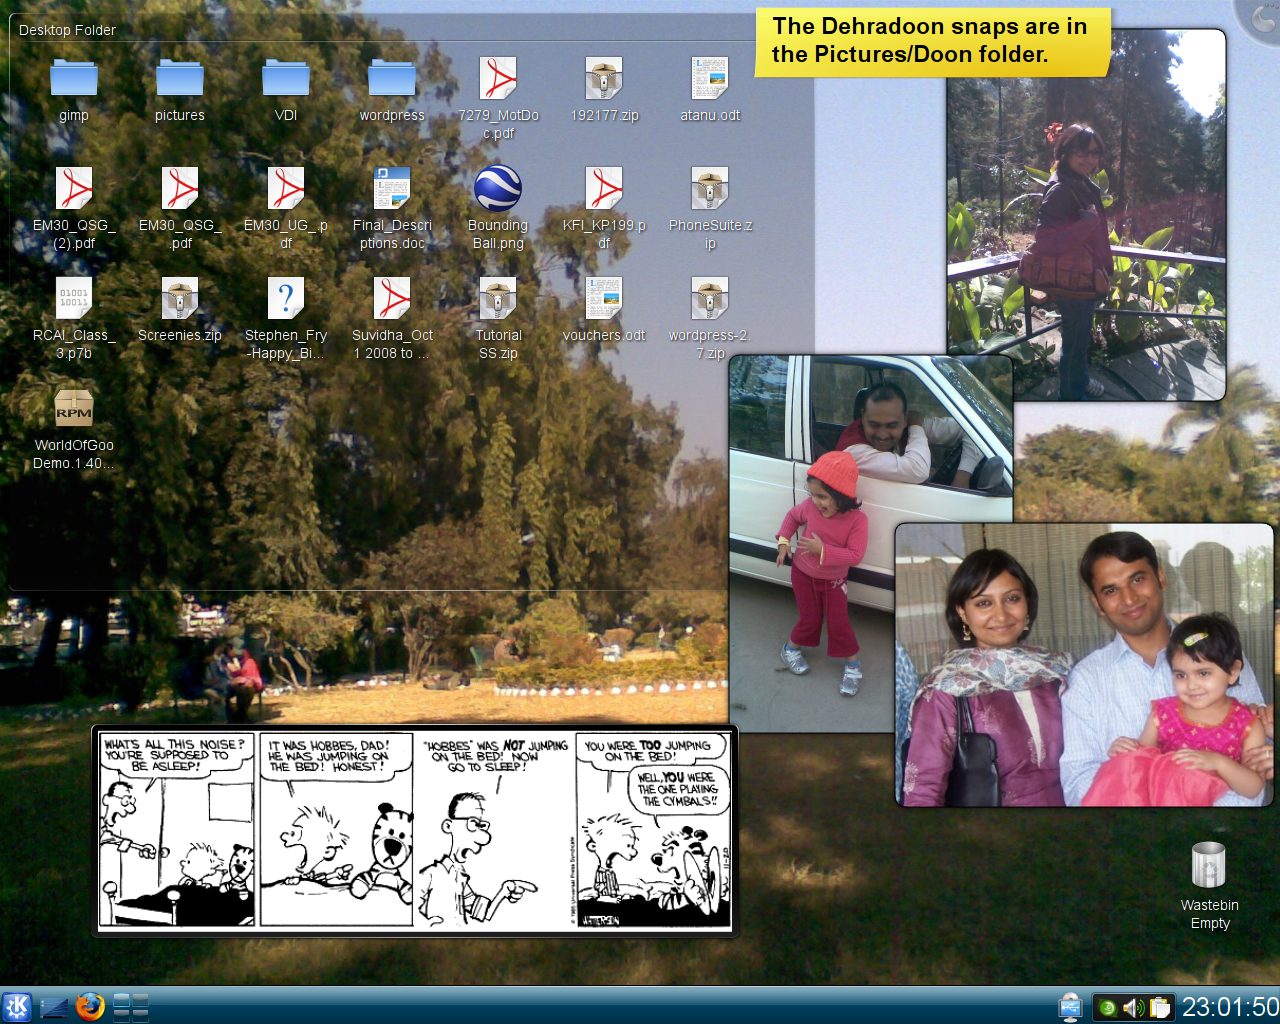Open the atanu.odt document
1280x1024 pixels.
(x=710, y=79)
